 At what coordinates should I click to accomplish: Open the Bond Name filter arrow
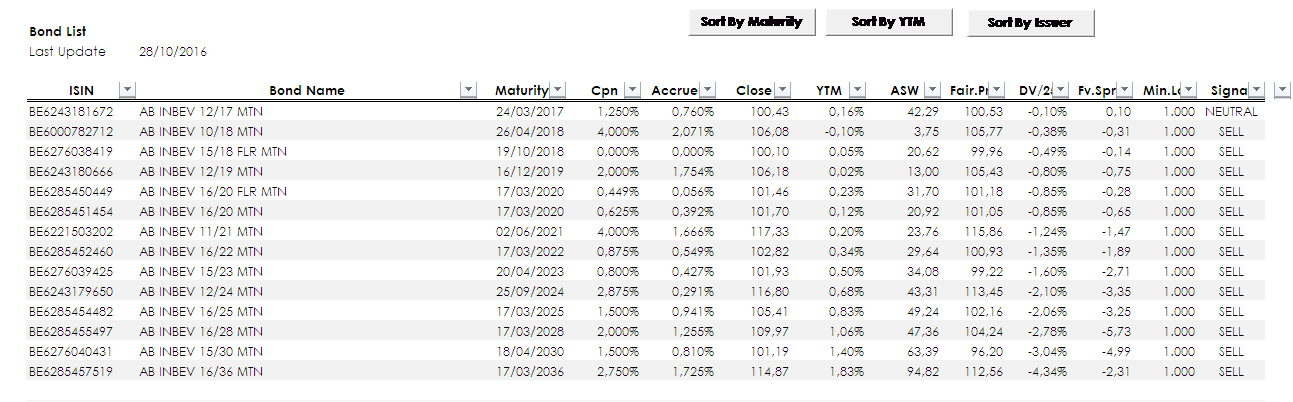[x=467, y=91]
